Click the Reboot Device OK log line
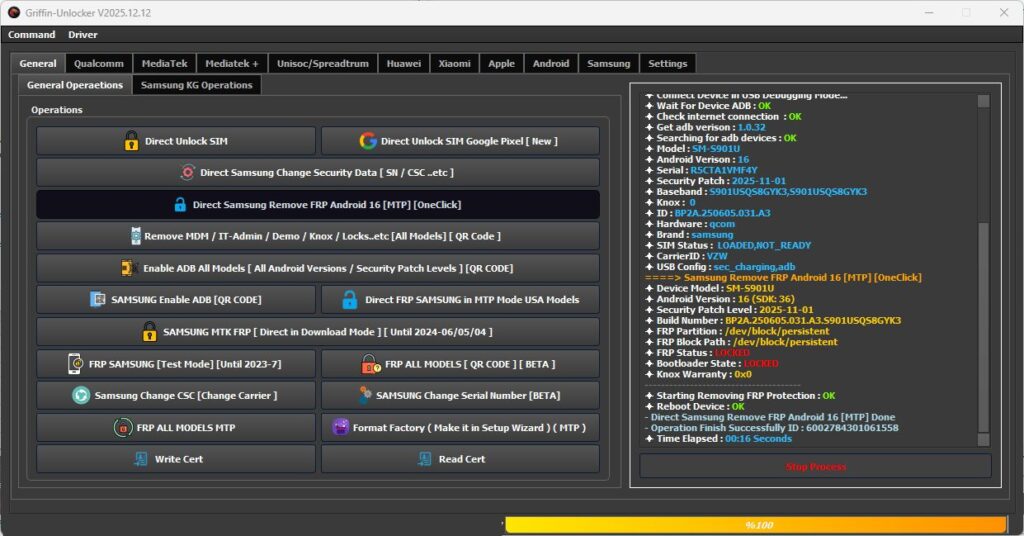The height and width of the screenshot is (536, 1024). (x=695, y=406)
